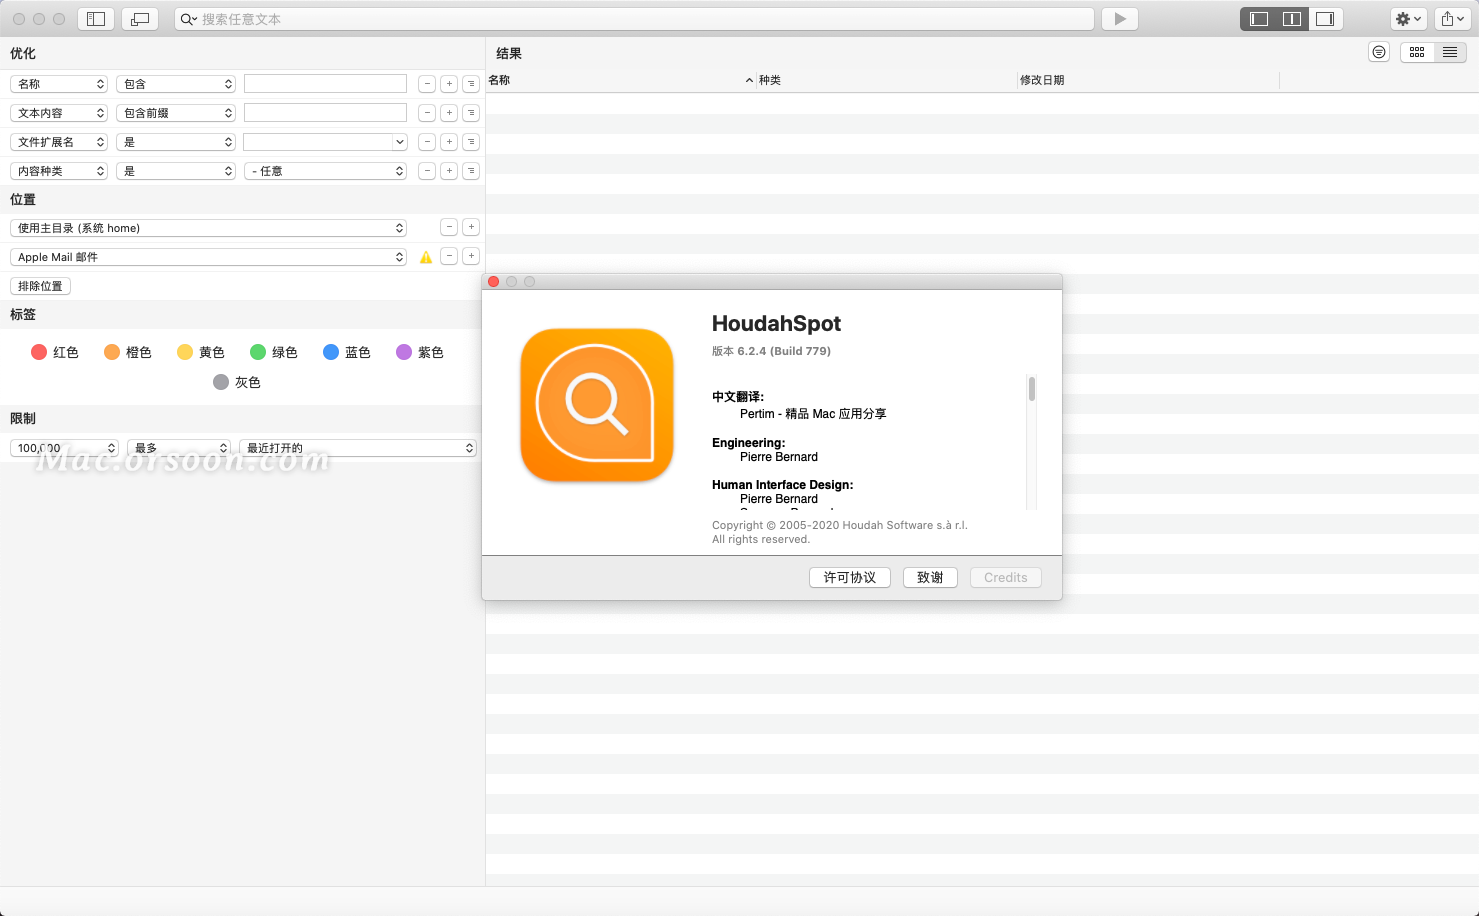This screenshot has width=1479, height=916.
Task: Click the HoudahSpot app icon image
Action: (x=597, y=405)
